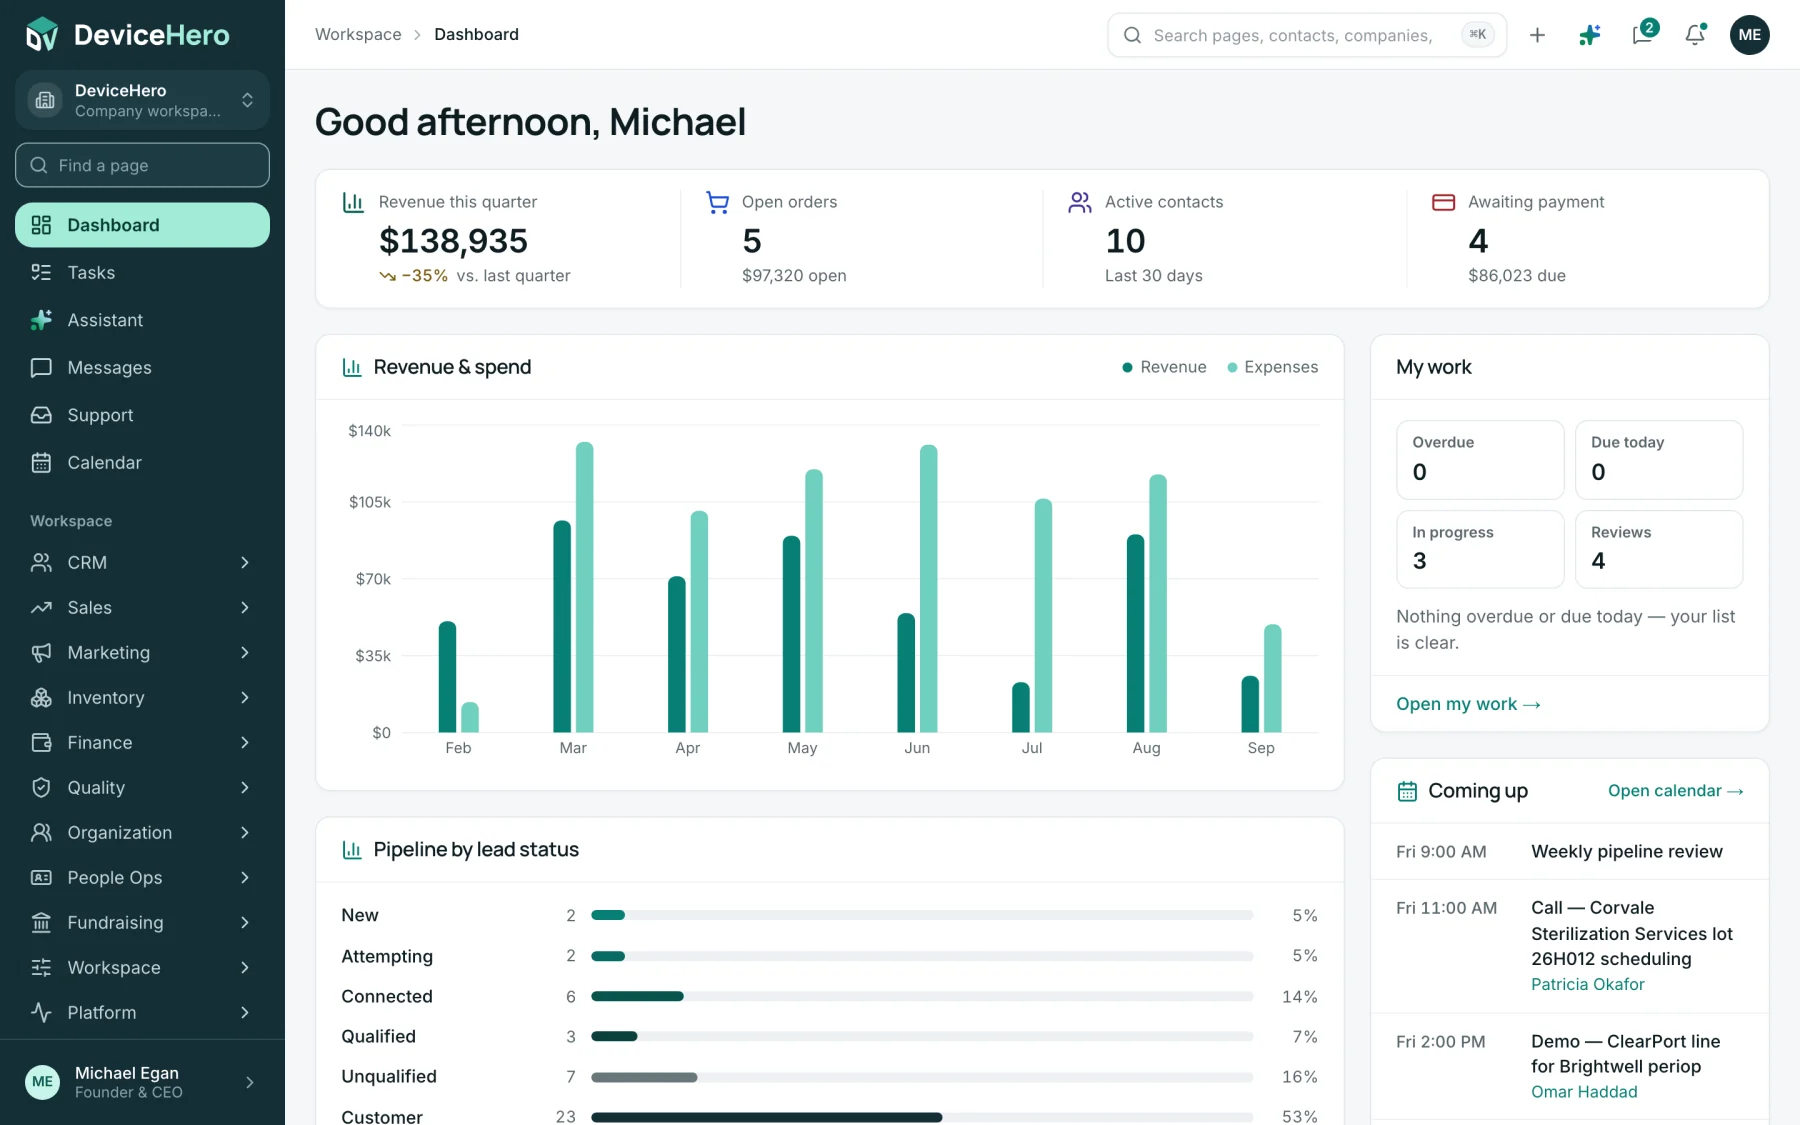The image size is (1800, 1125).
Task: Click the Open orders cart icon
Action: click(x=717, y=202)
